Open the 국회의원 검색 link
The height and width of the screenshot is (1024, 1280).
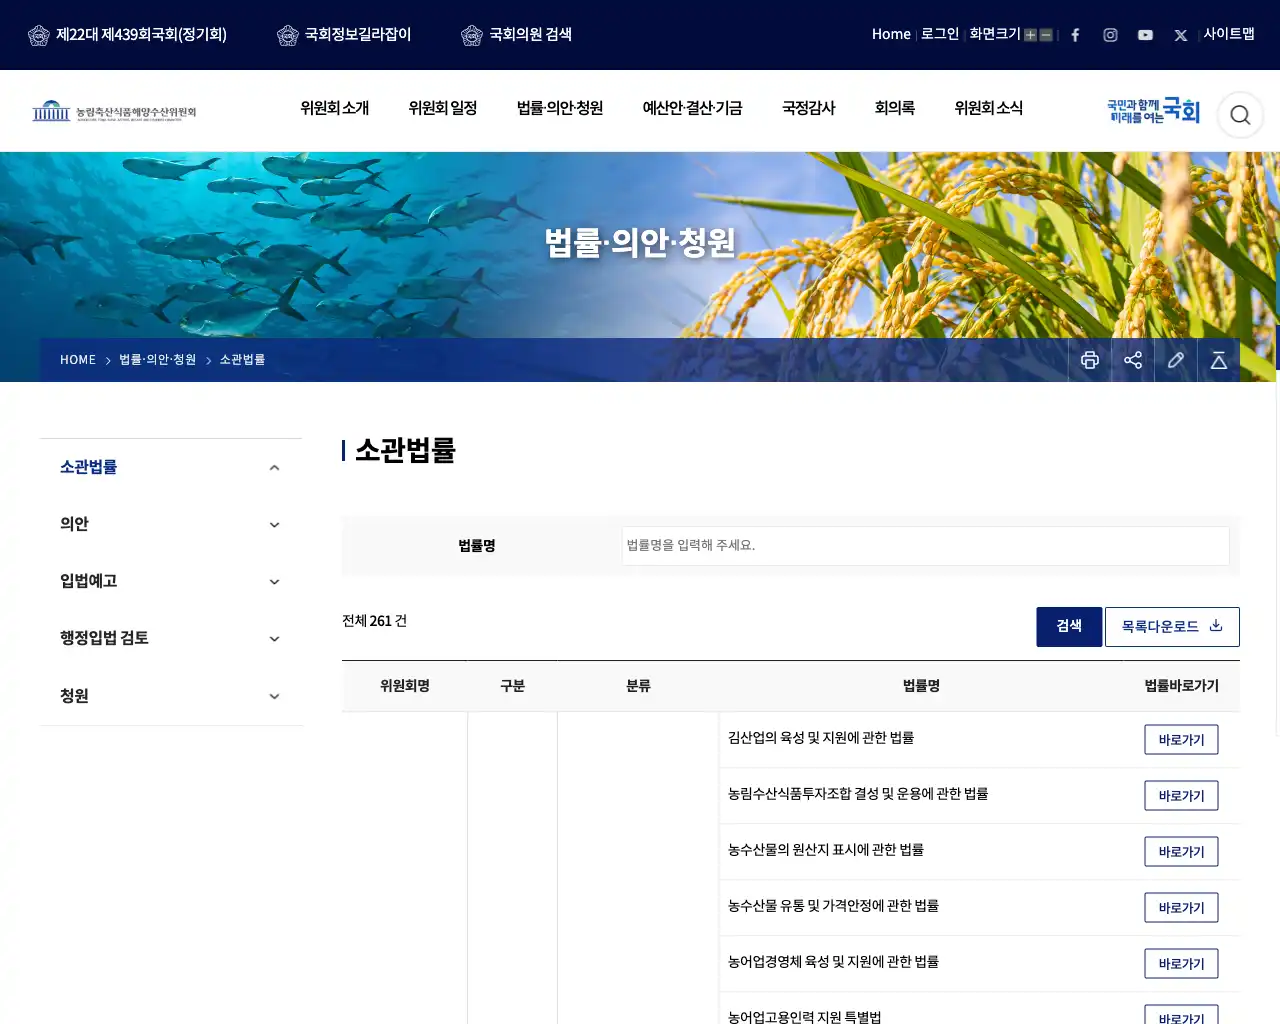pos(516,35)
